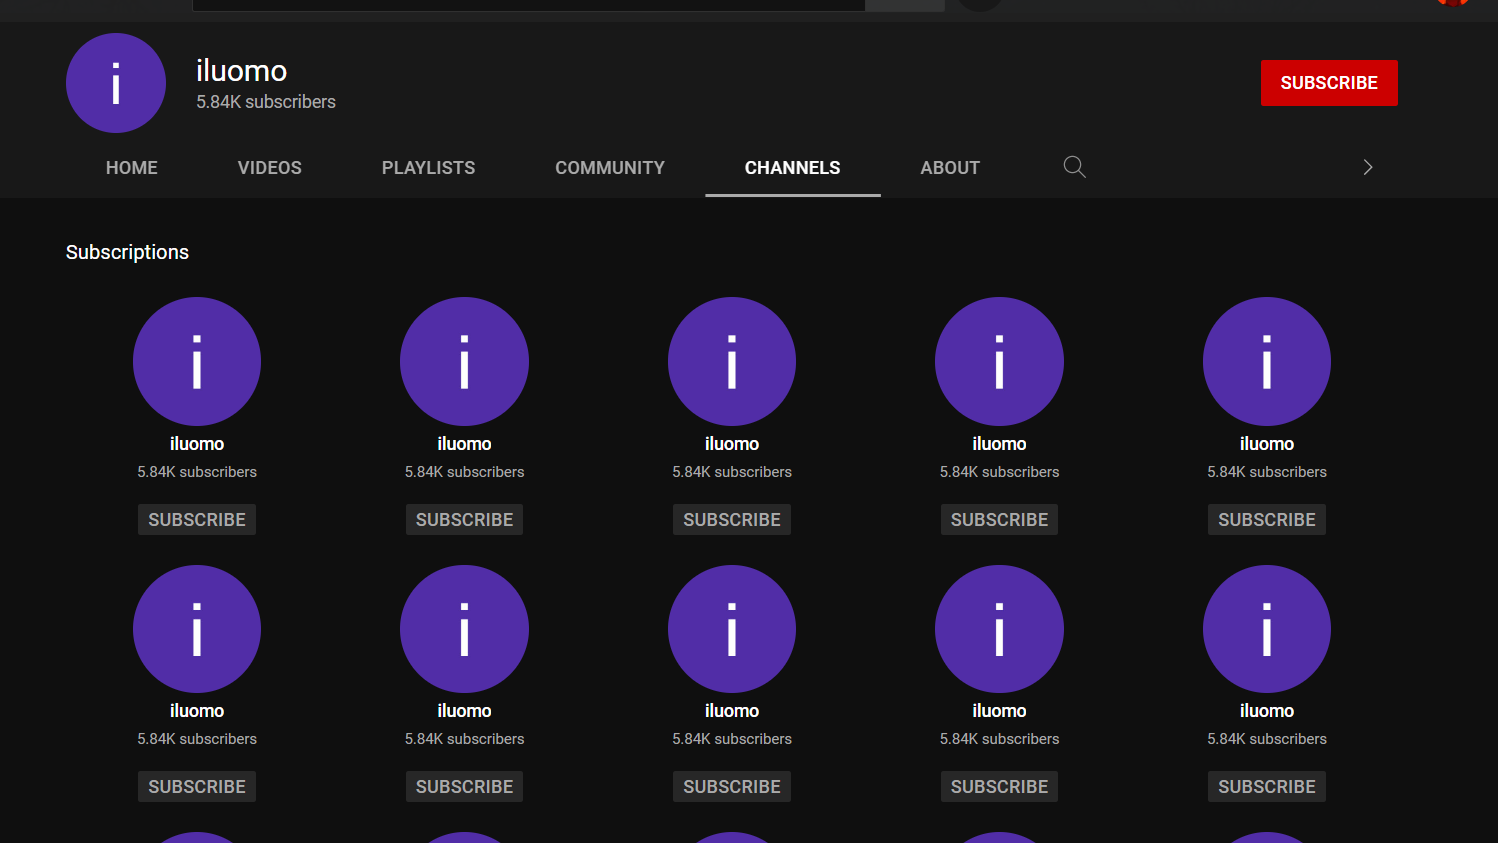
Task: Go to the PLAYLISTS tab
Action: point(429,168)
